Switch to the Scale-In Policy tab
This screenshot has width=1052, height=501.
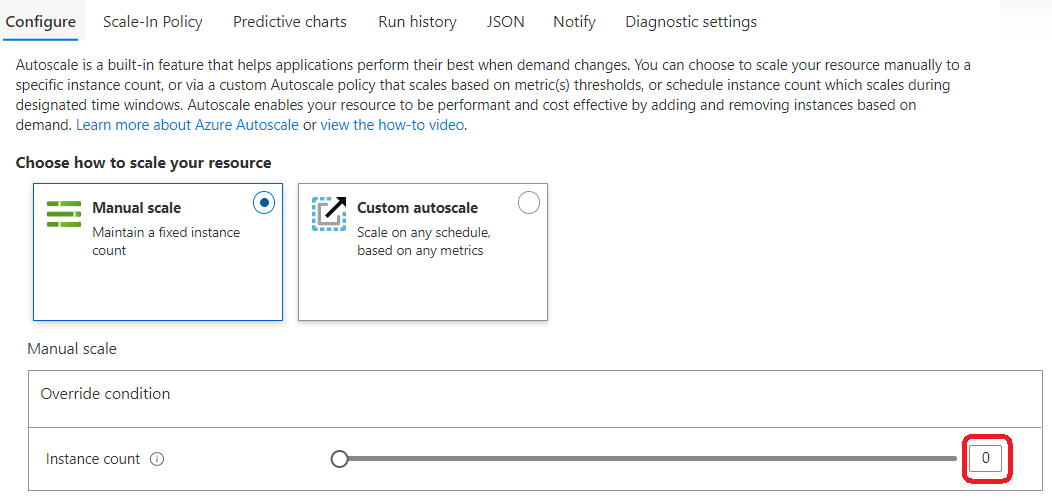(152, 21)
